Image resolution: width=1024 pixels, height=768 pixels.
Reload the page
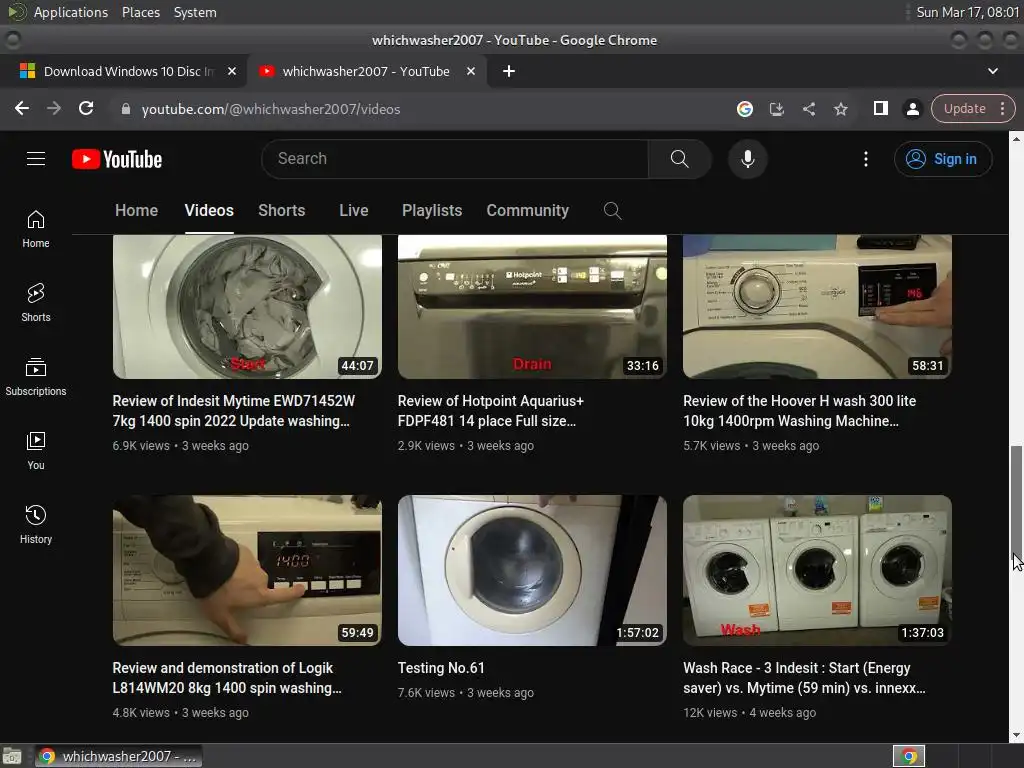[86, 108]
